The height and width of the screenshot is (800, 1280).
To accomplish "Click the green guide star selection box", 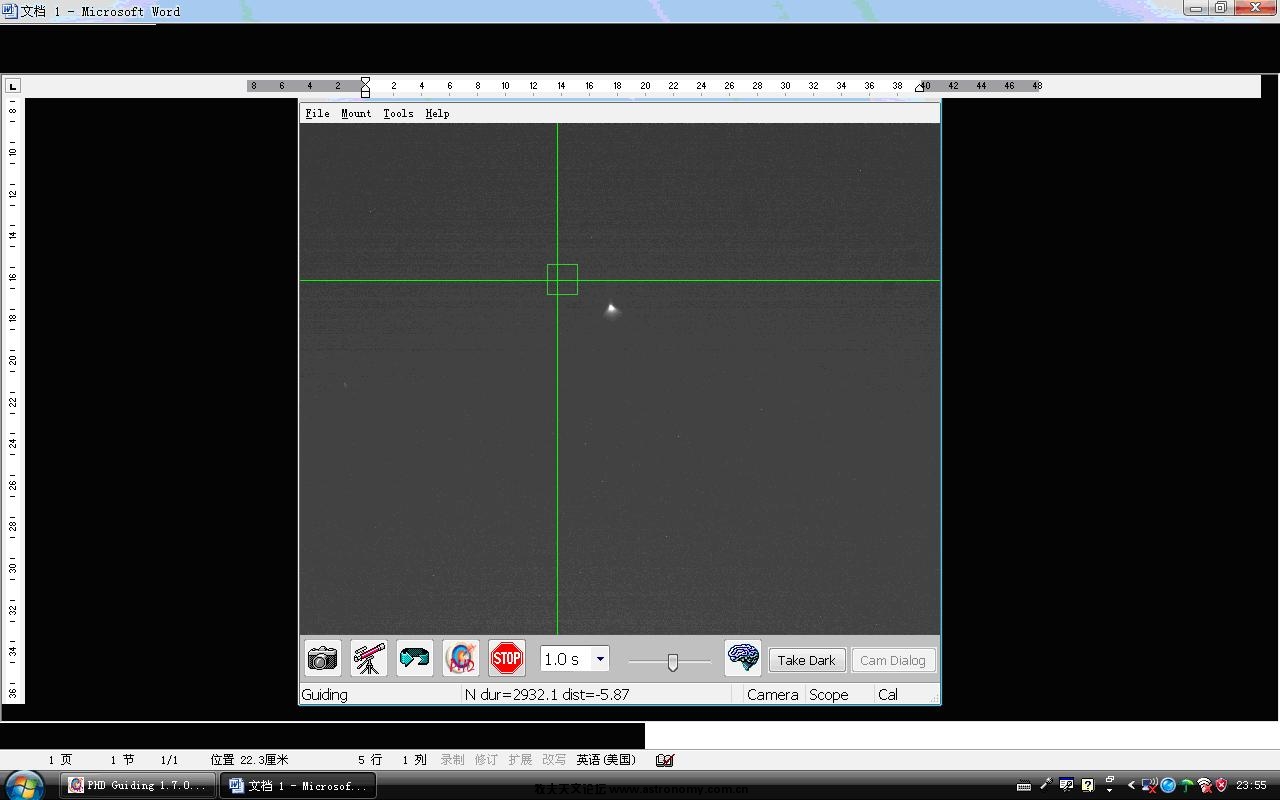I will click(562, 279).
